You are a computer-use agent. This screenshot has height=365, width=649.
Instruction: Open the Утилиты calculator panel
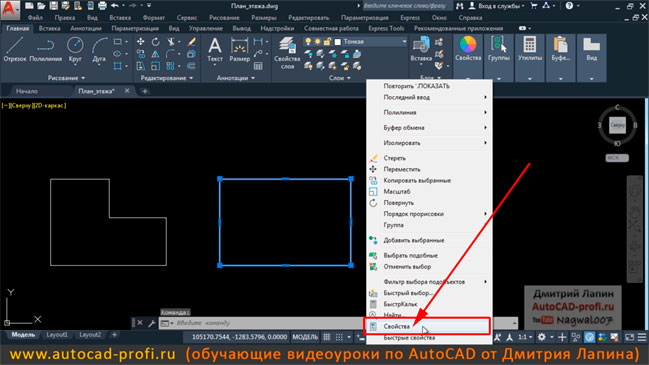pyautogui.click(x=530, y=50)
